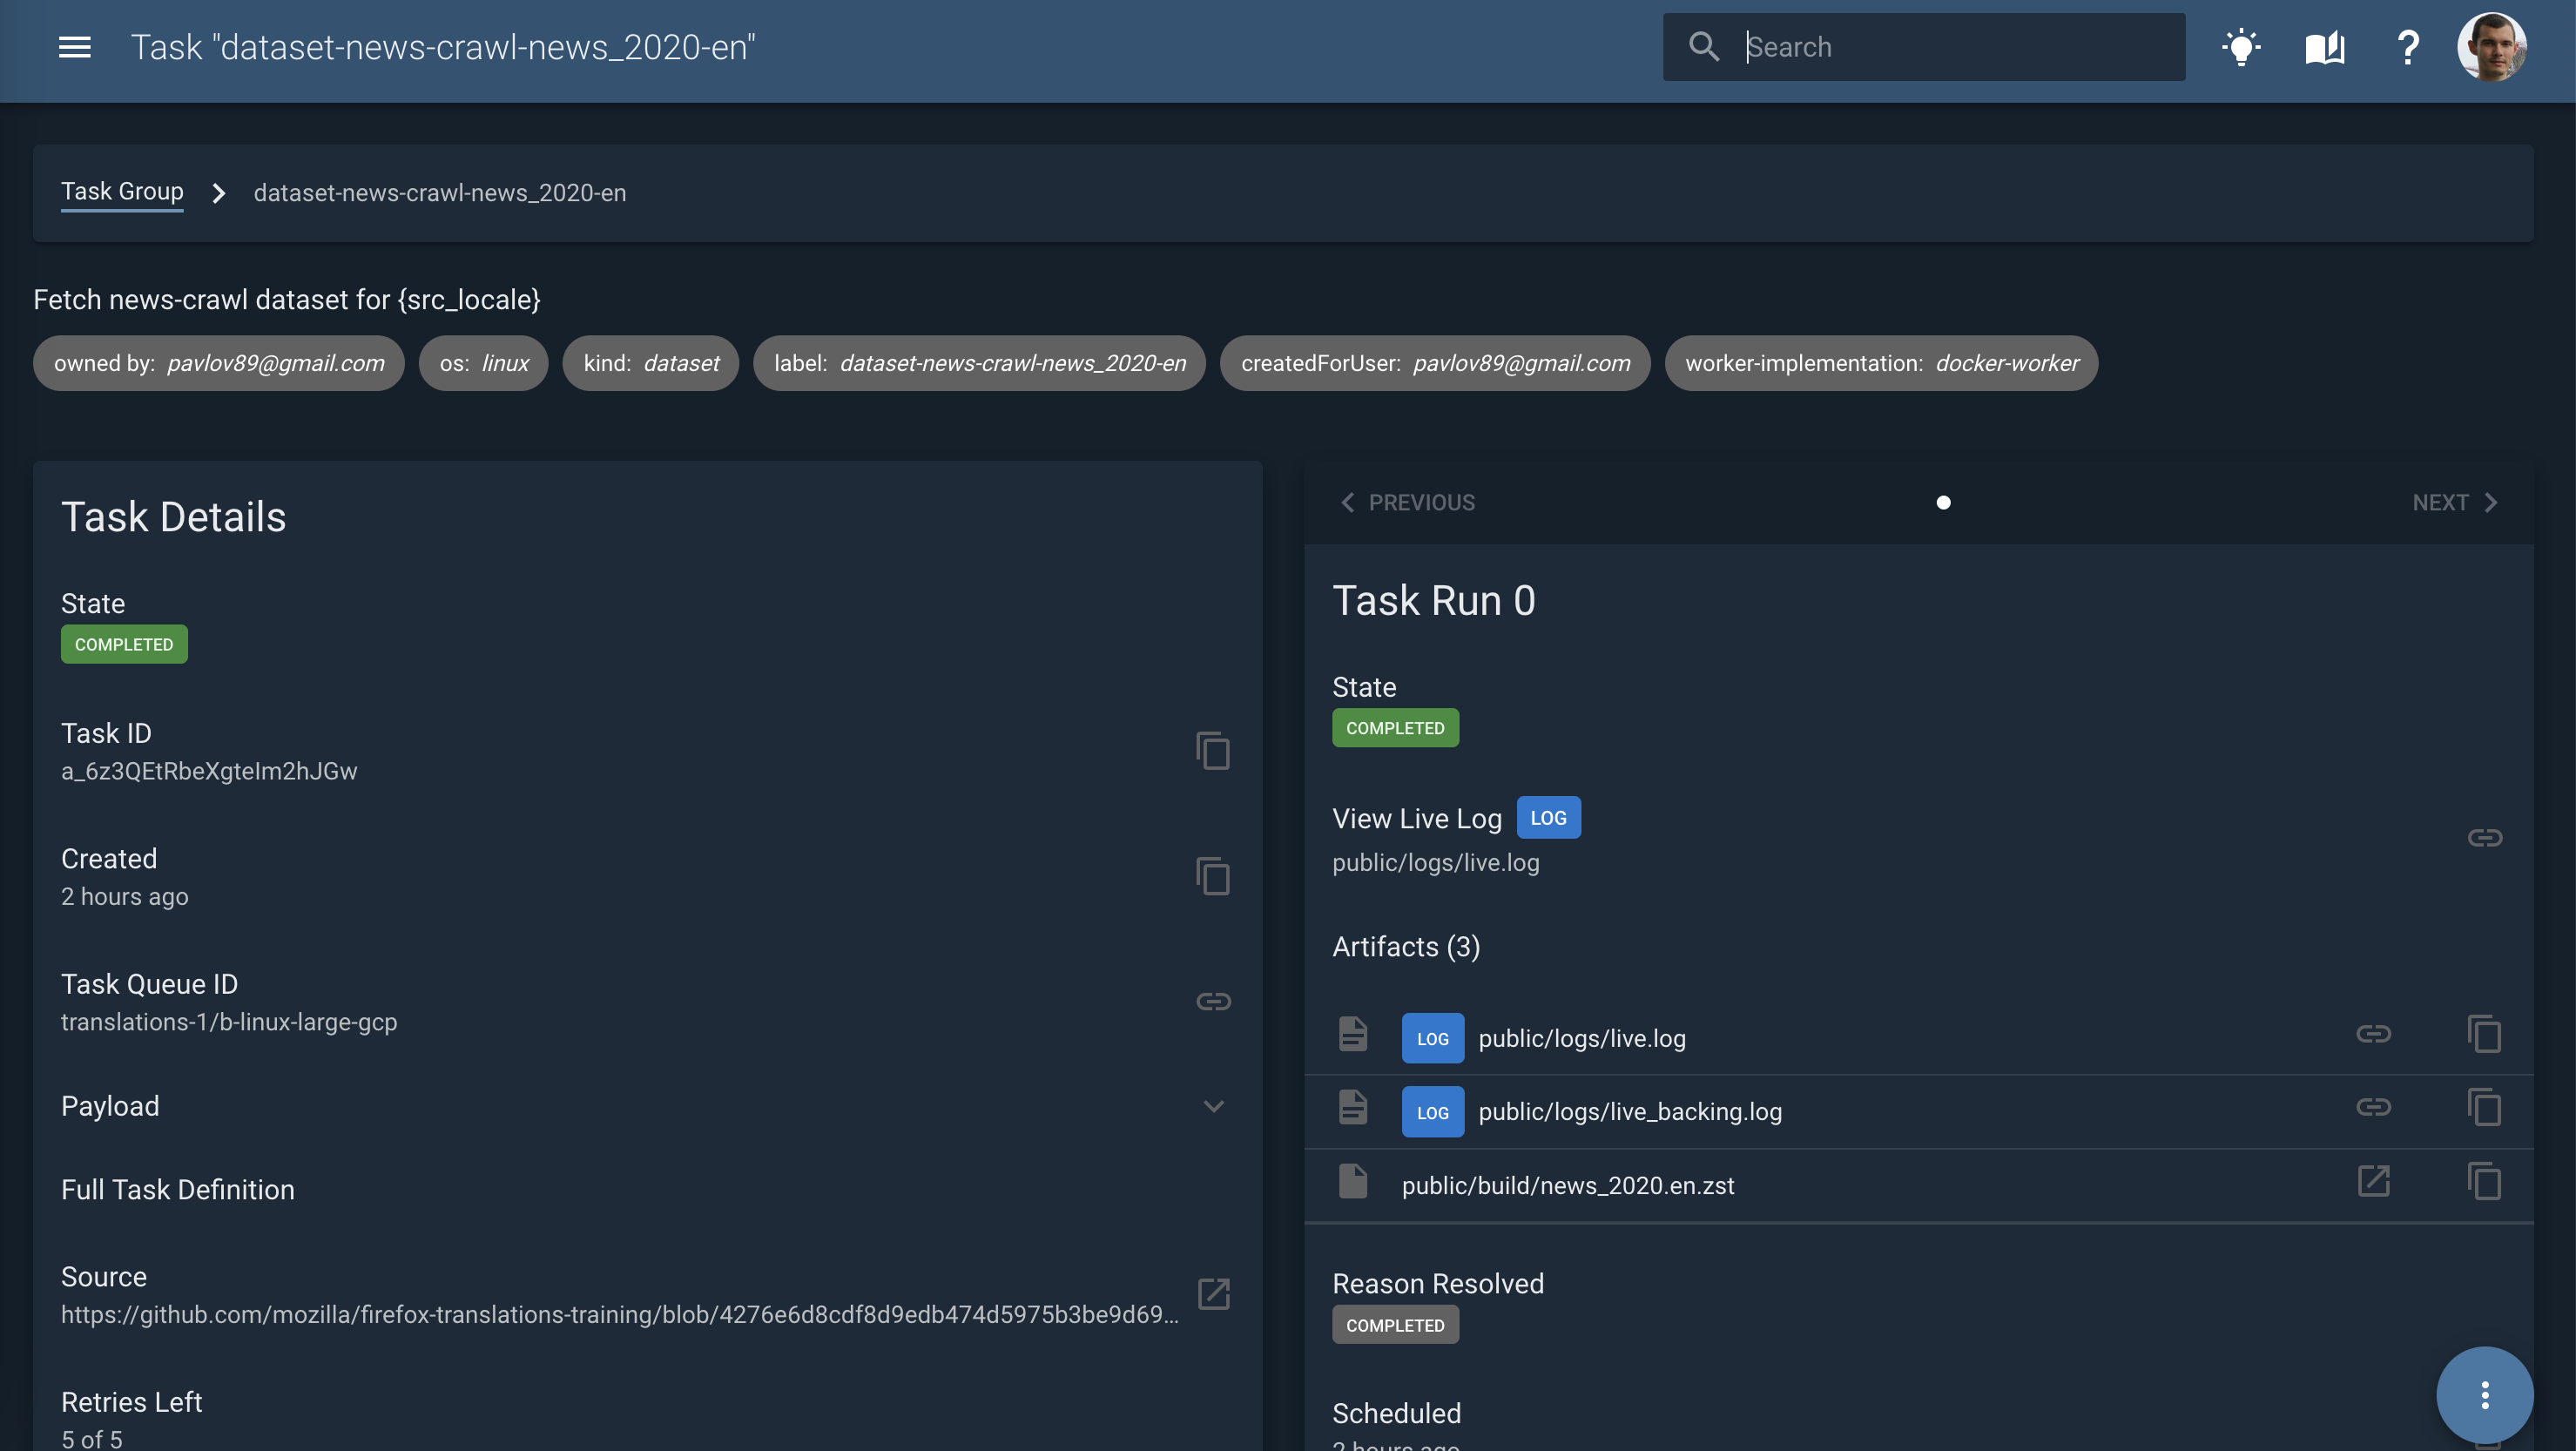Click 'public/logs/live.log' path under View Live Log
Viewport: 2576px width, 1451px height.
point(1436,863)
